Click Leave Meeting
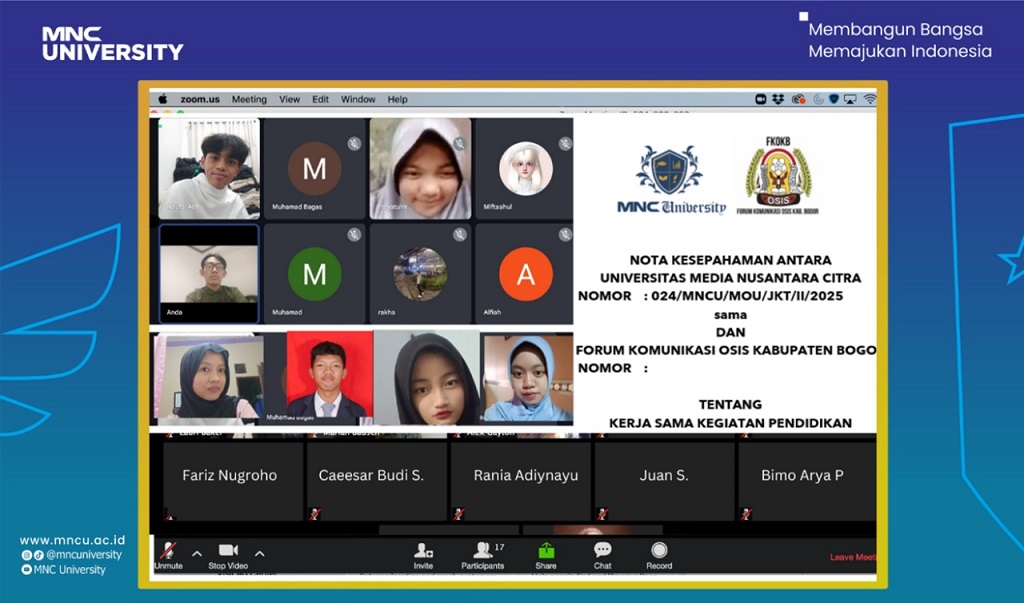This screenshot has width=1024, height=603. point(855,556)
